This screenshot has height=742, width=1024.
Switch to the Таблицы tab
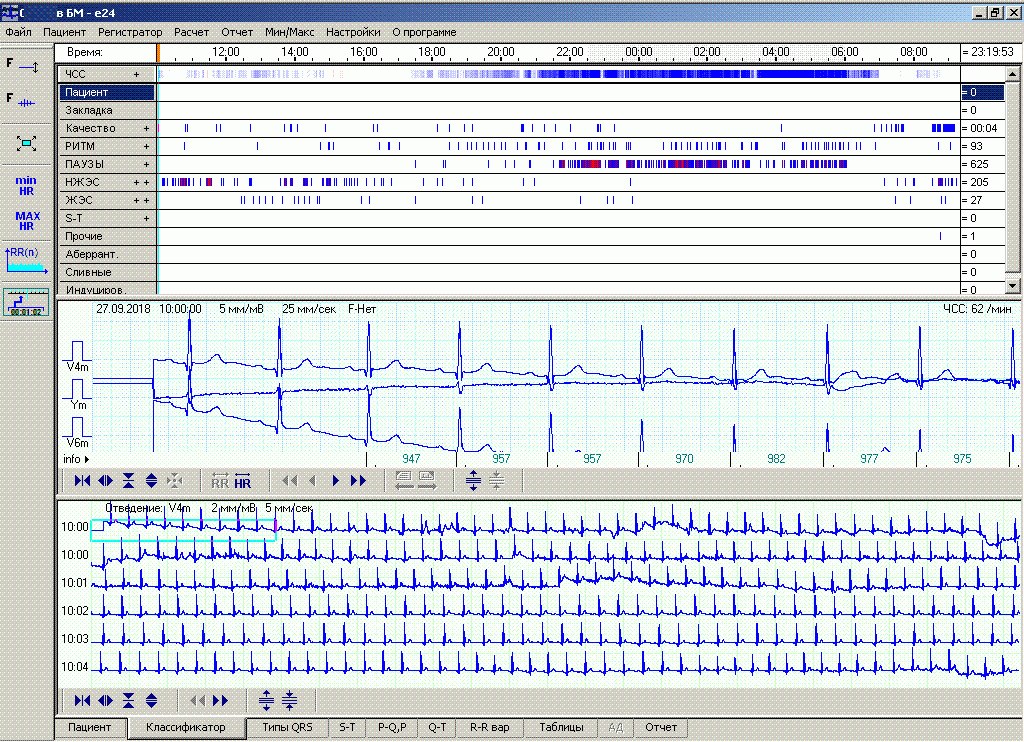(x=561, y=728)
